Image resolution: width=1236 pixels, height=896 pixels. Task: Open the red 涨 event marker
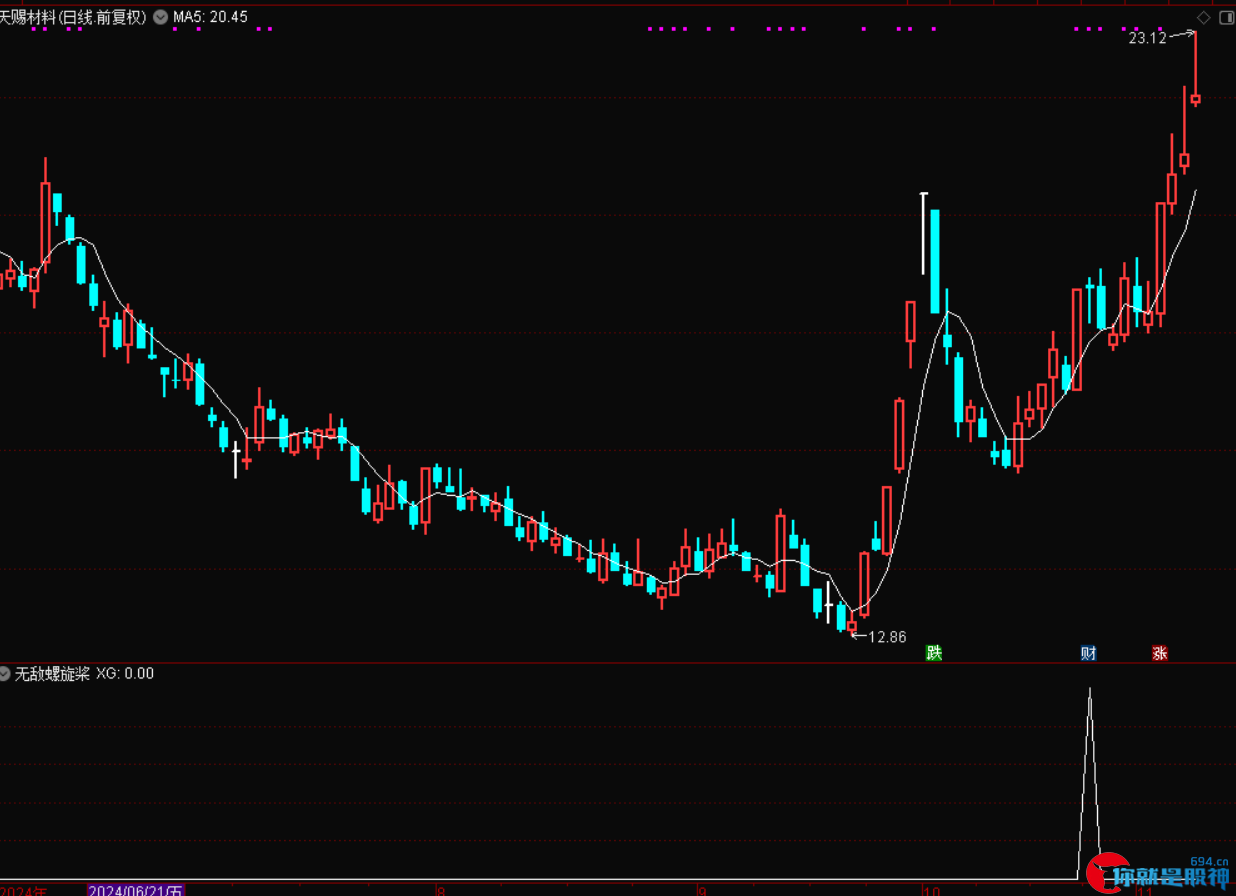pos(1159,653)
